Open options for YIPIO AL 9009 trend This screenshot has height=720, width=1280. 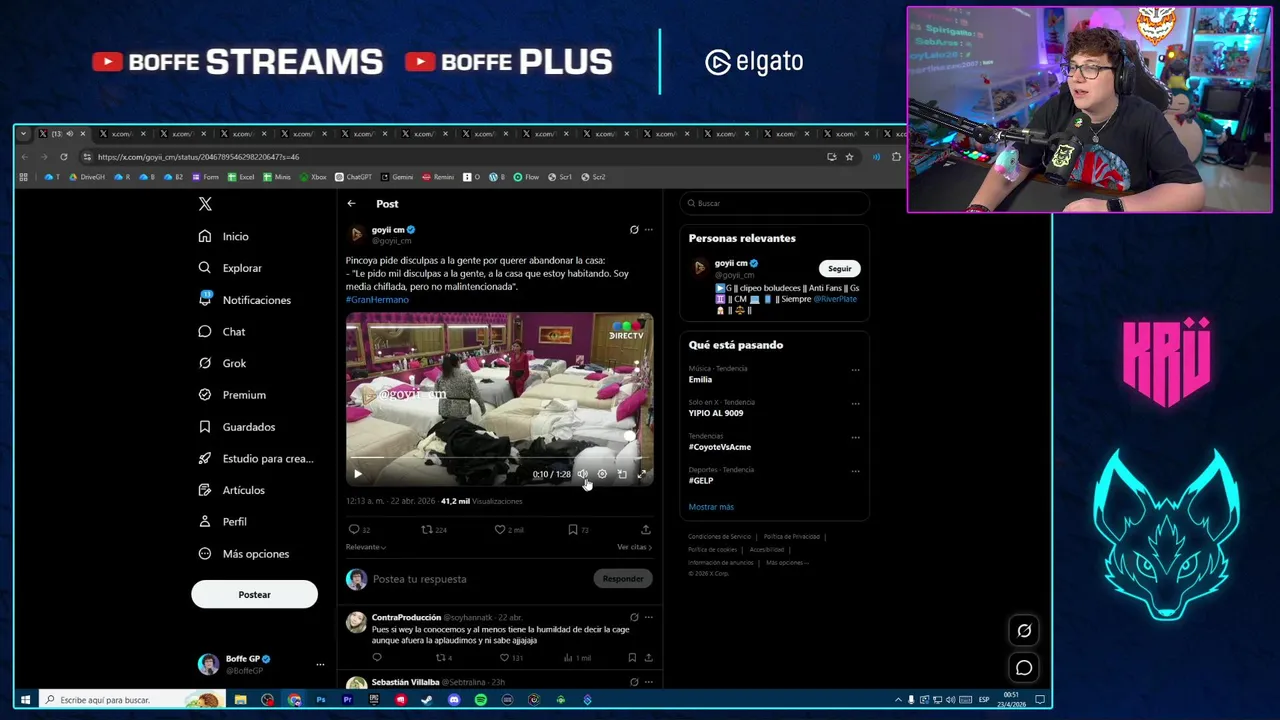855,404
